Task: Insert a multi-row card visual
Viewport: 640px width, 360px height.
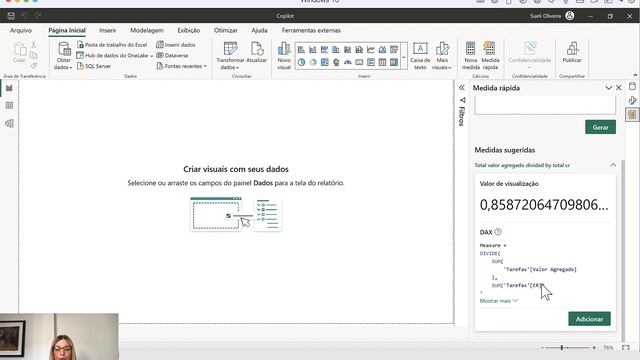Action: (x=371, y=62)
